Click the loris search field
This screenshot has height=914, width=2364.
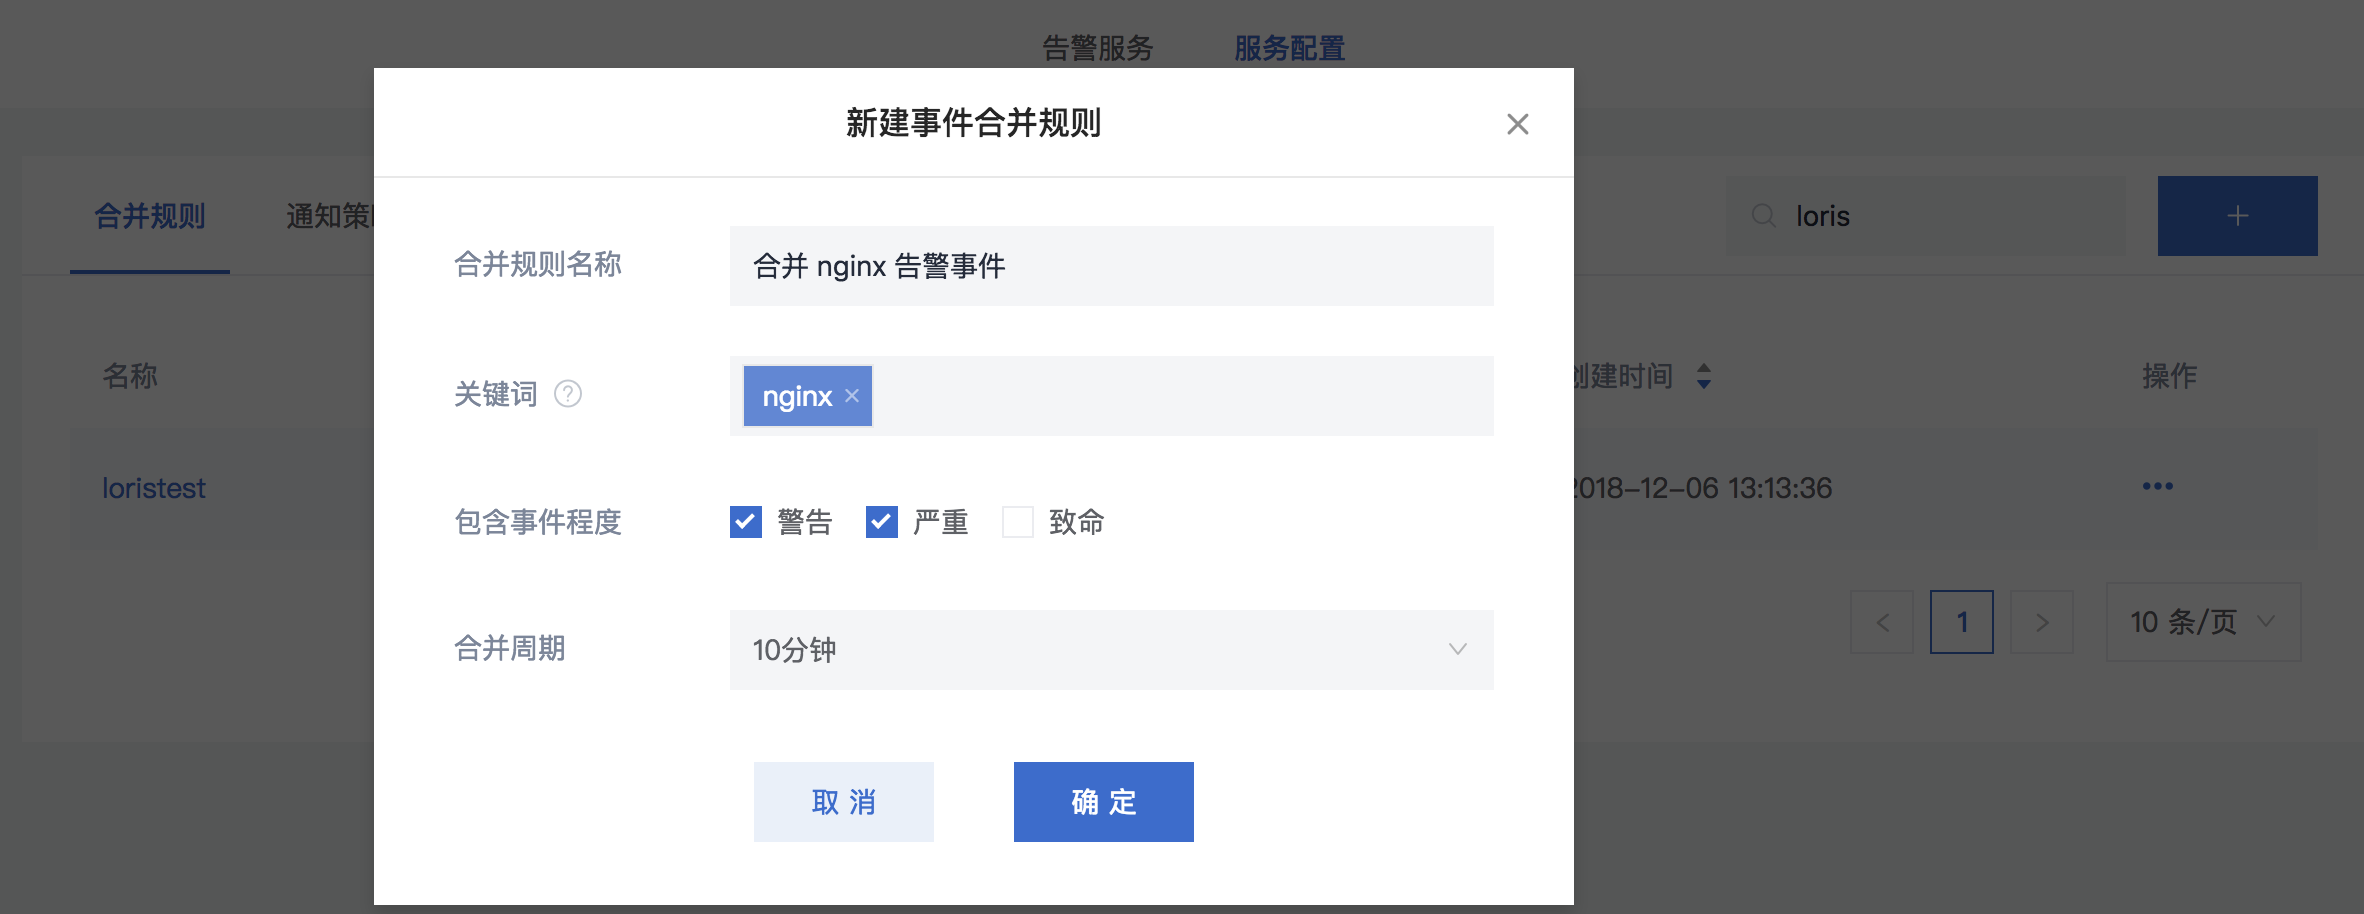pos(1926,216)
